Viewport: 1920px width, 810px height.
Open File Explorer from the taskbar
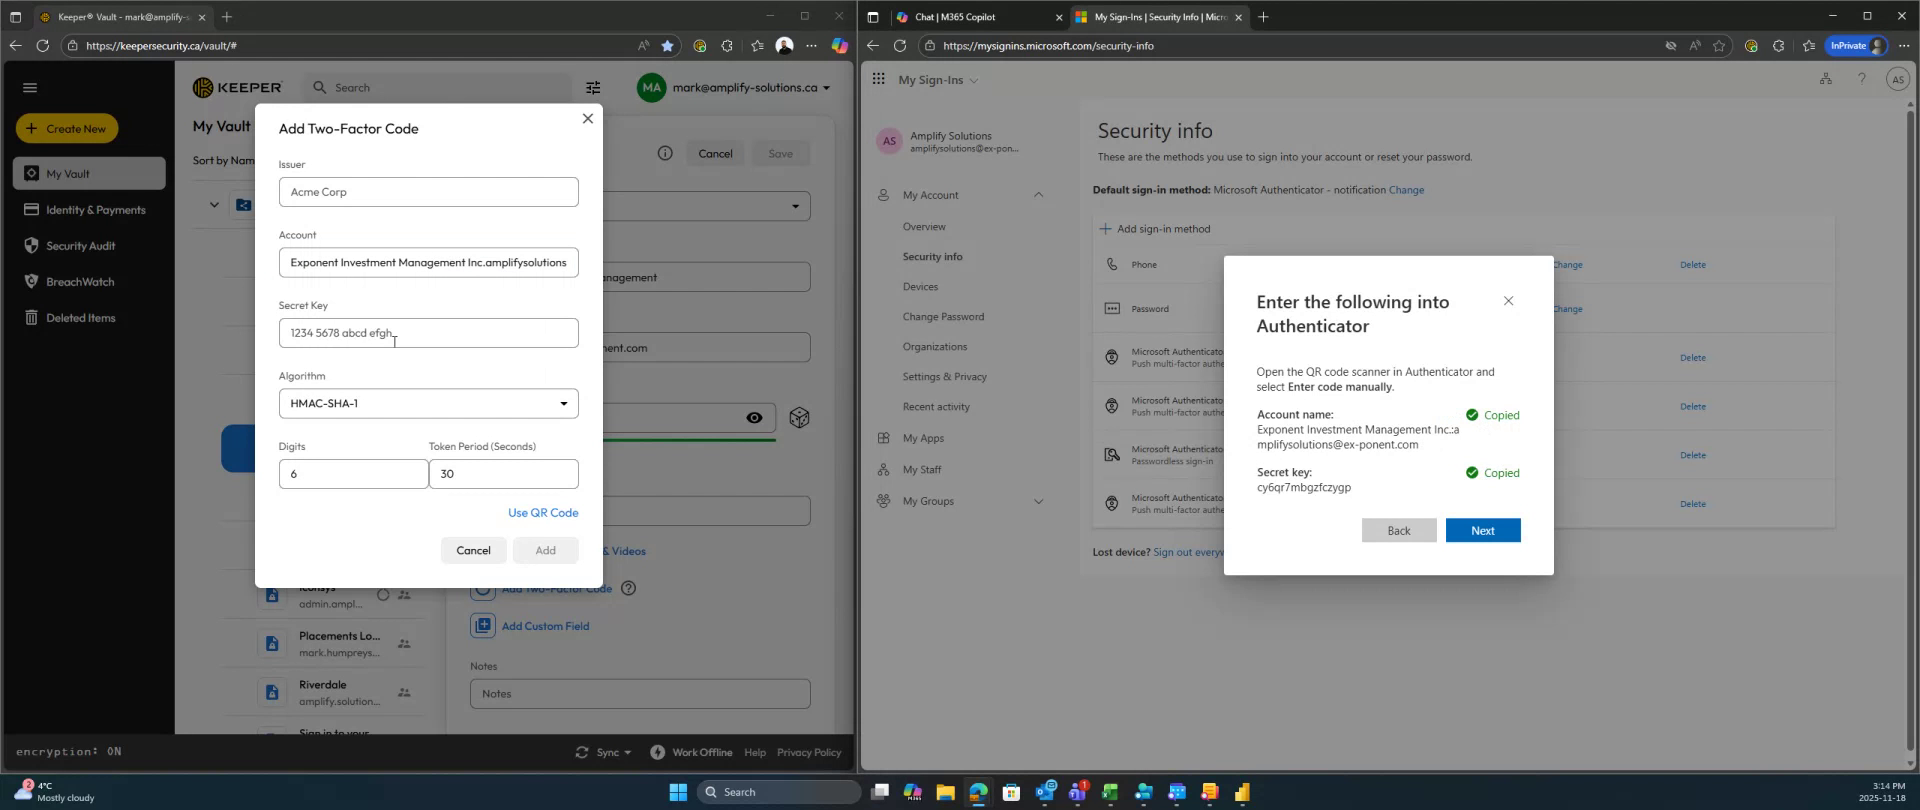coord(945,792)
